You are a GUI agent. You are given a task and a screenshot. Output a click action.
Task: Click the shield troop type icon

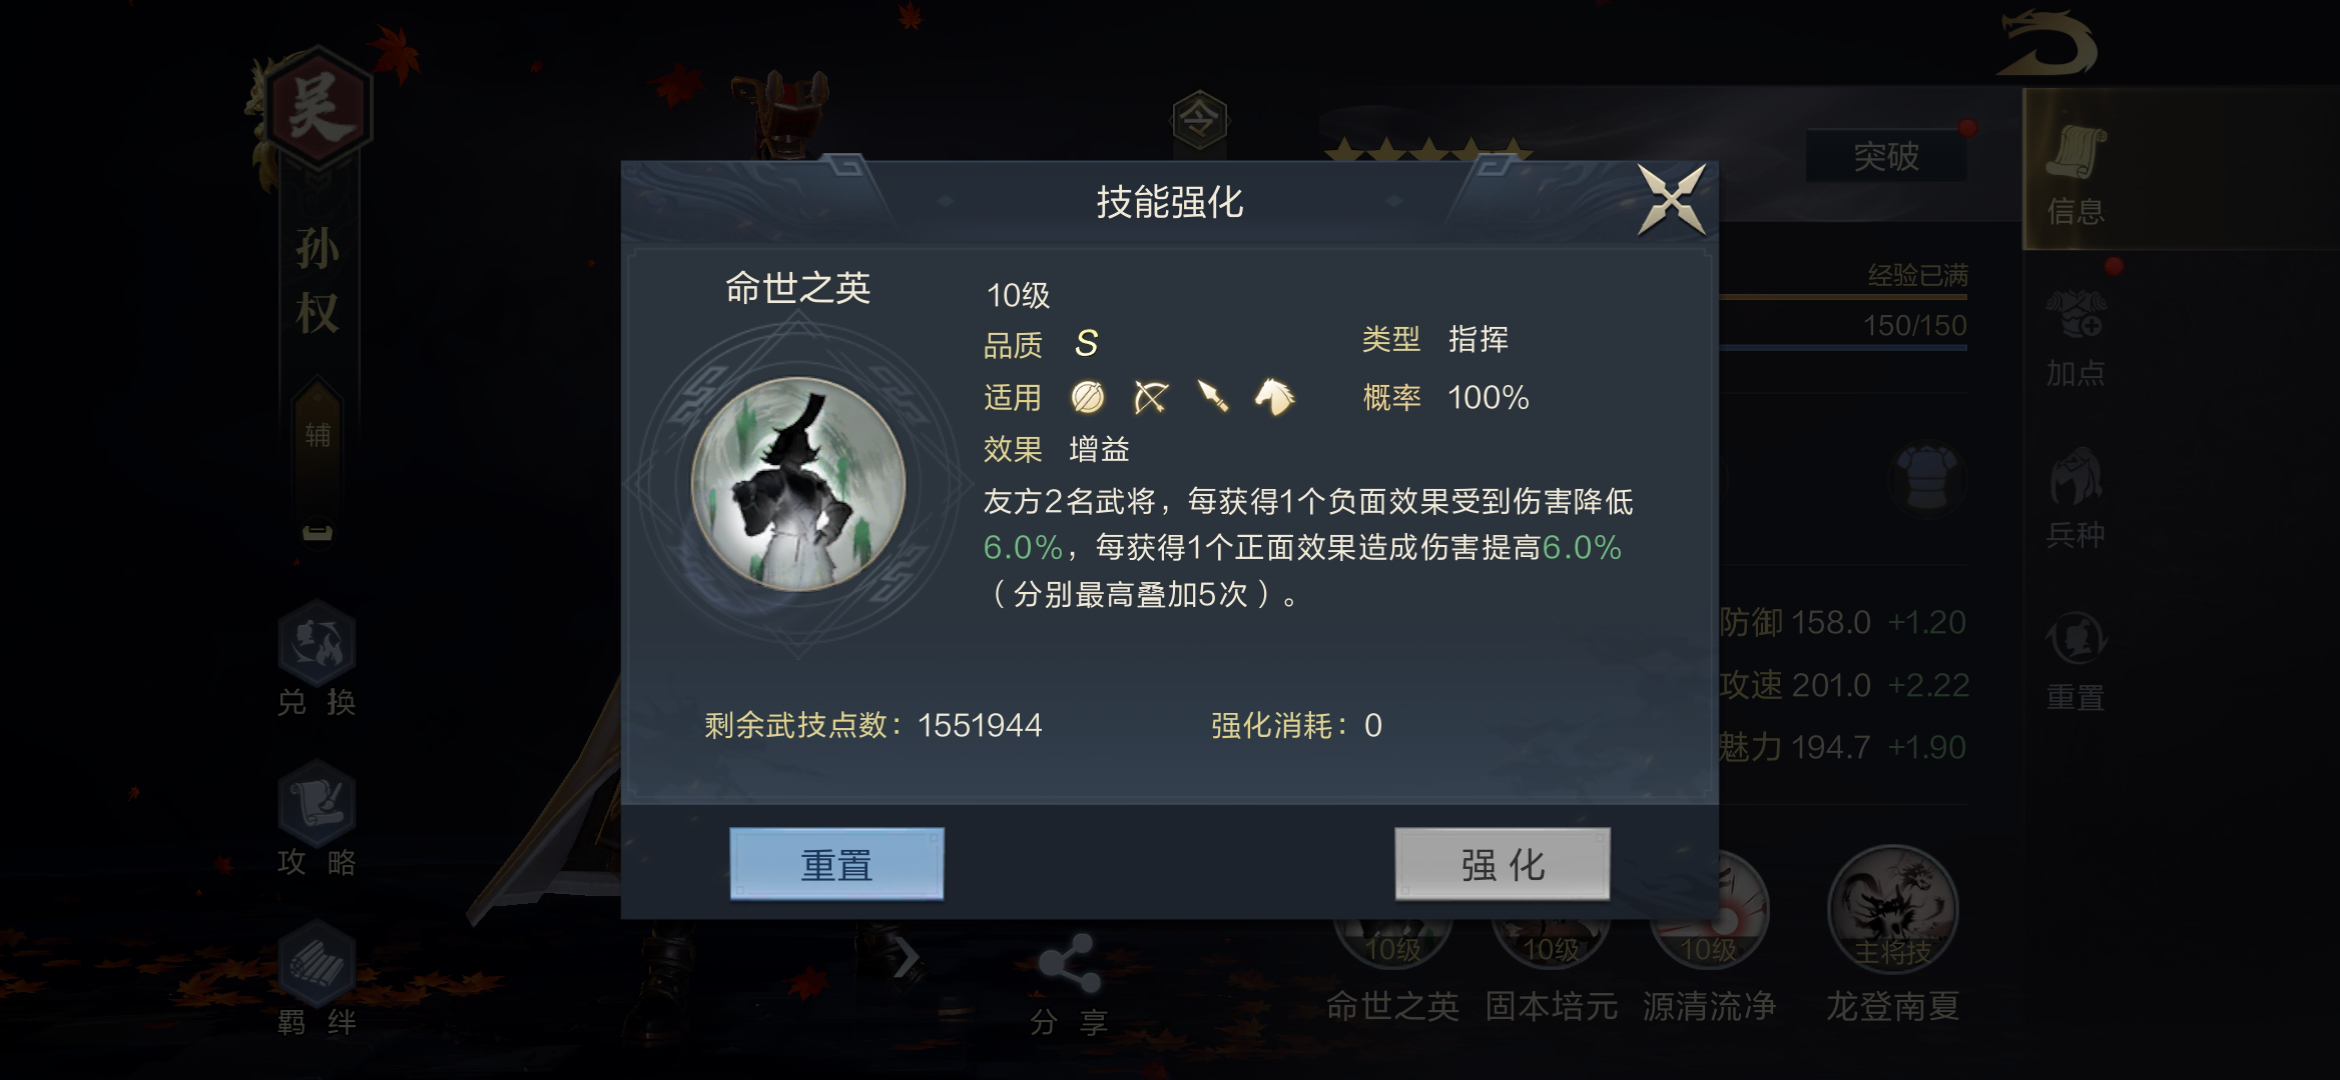click(1087, 397)
